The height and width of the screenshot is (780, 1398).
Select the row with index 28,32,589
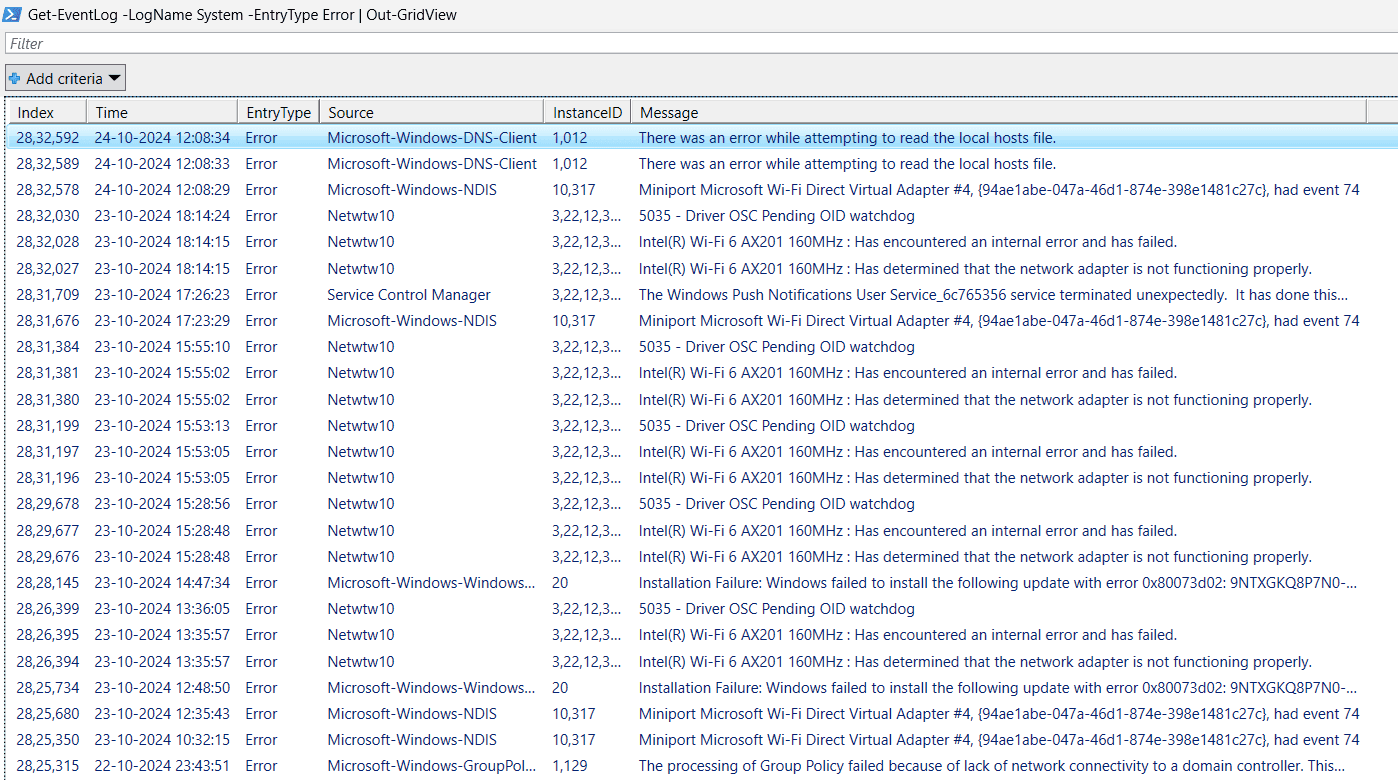(x=702, y=164)
